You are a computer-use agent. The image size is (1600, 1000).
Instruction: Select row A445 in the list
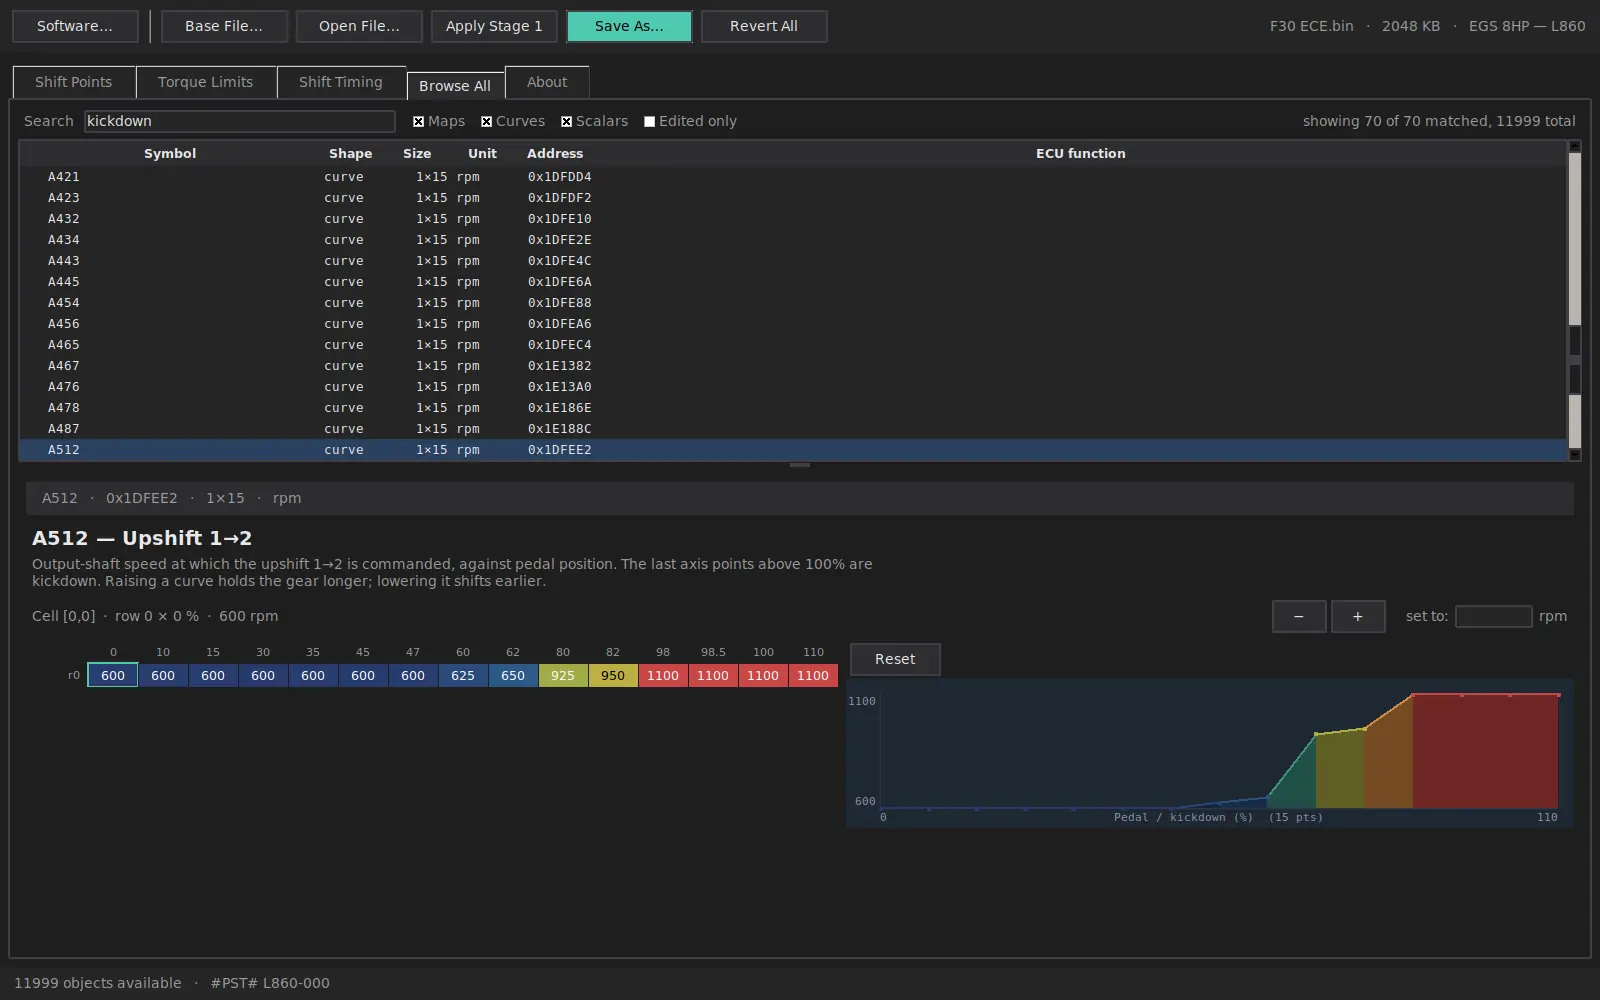coord(793,282)
